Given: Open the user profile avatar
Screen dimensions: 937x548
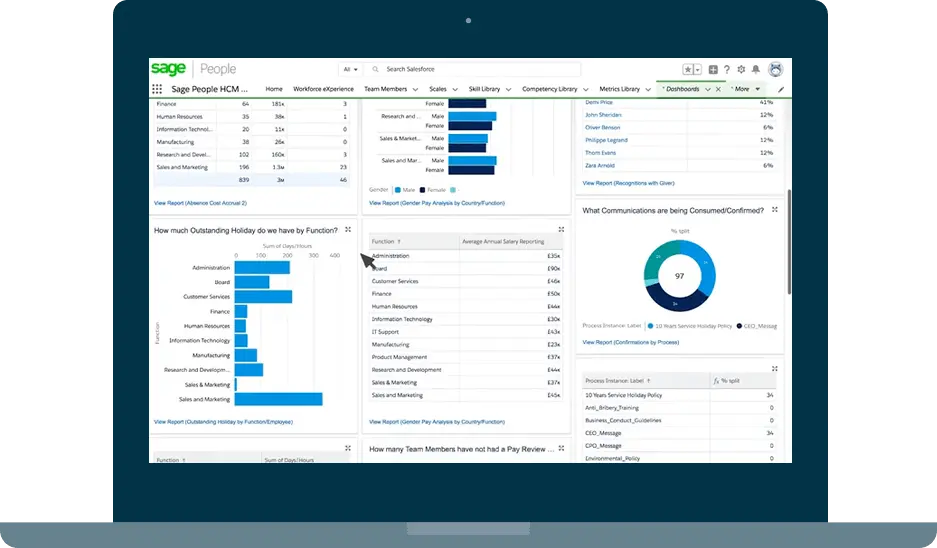Looking at the screenshot, I should (x=776, y=69).
